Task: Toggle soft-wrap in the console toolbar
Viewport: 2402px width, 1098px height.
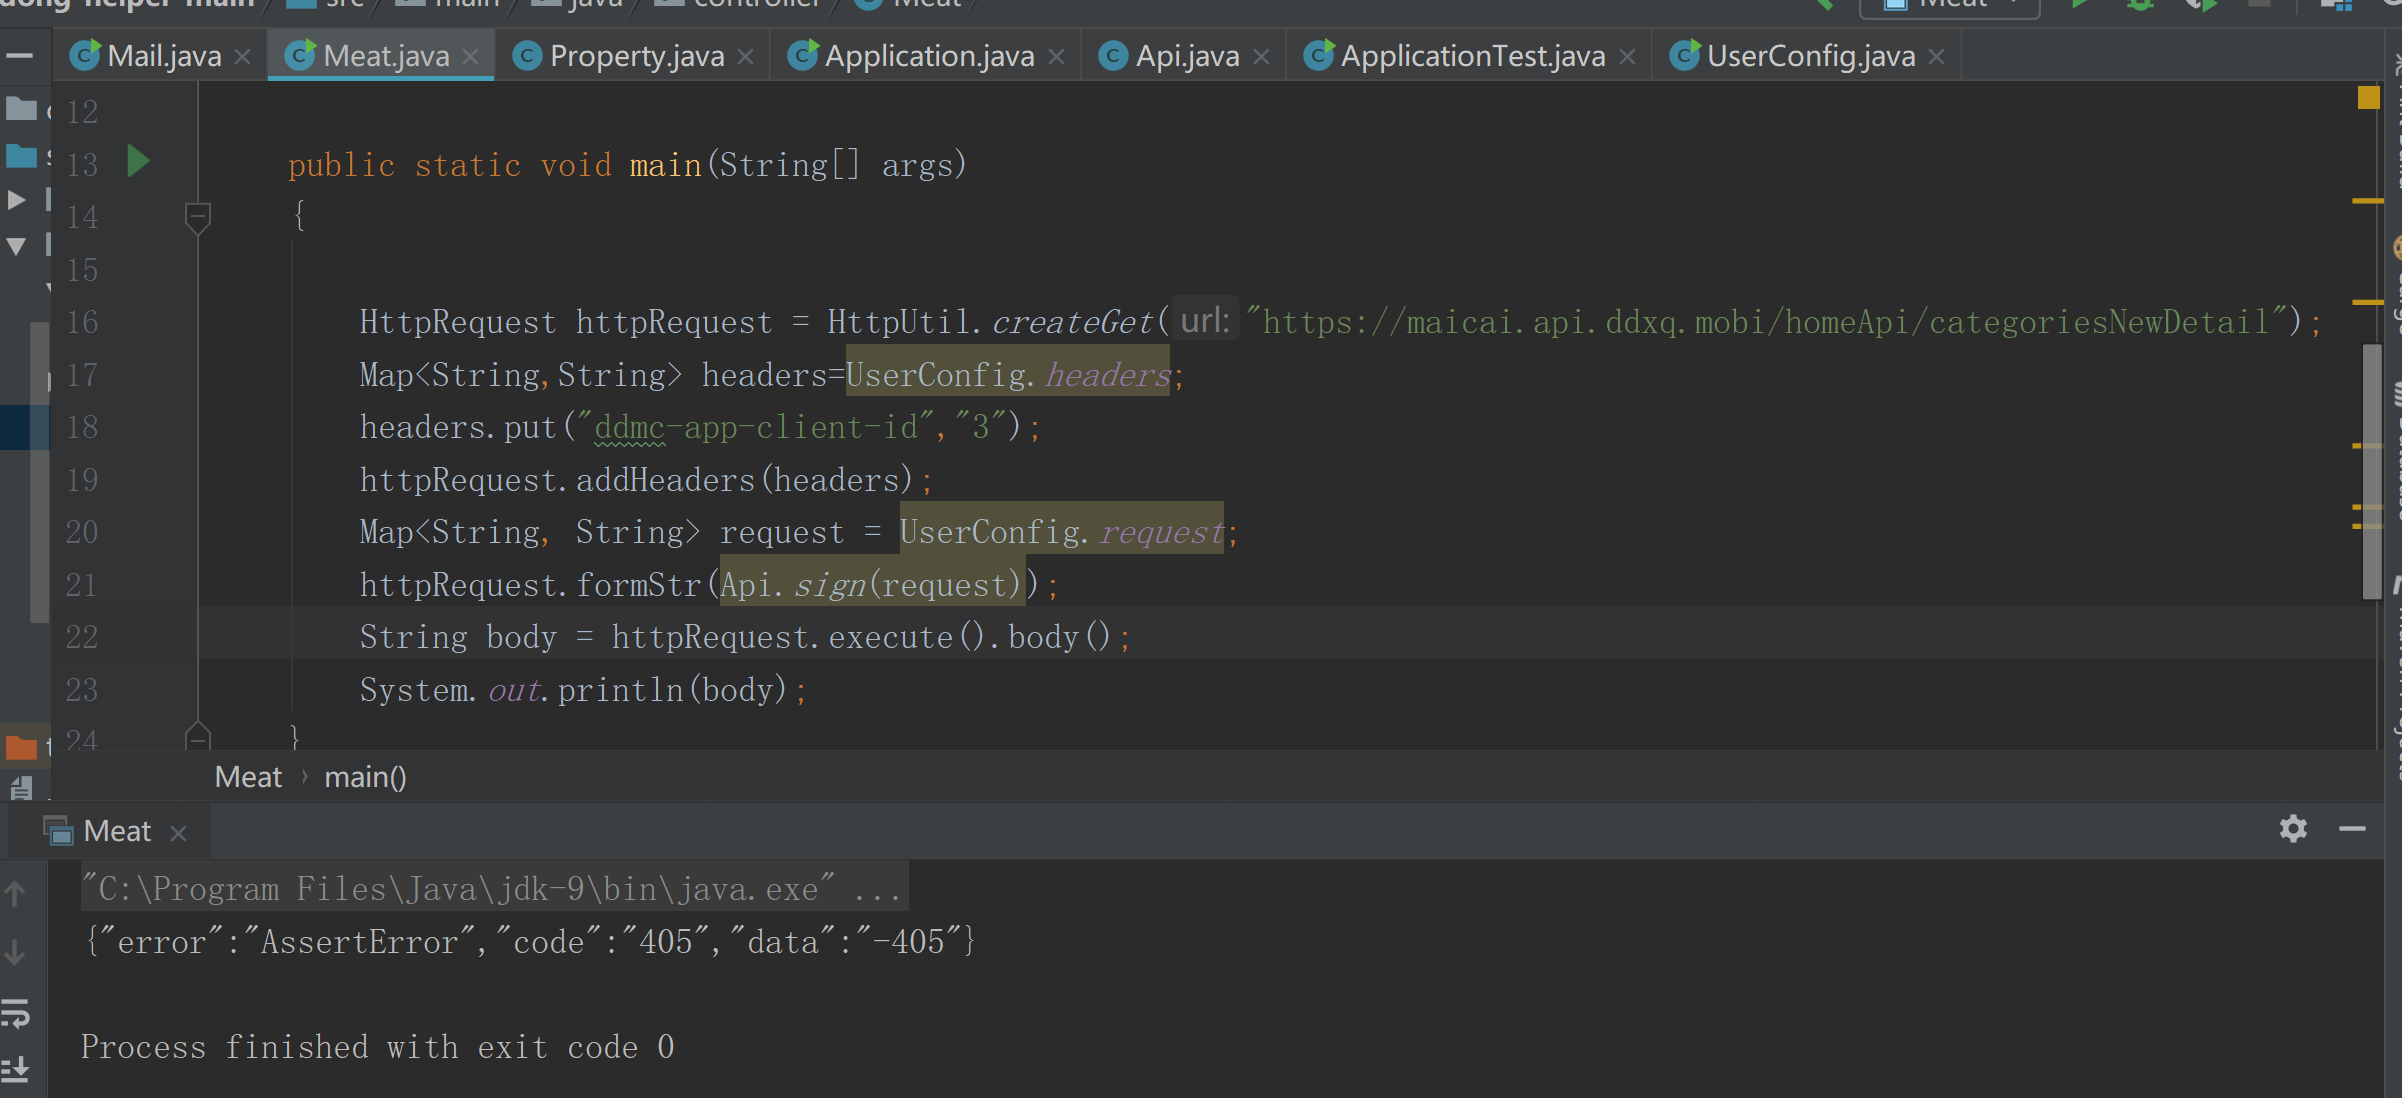Action: tap(15, 1013)
